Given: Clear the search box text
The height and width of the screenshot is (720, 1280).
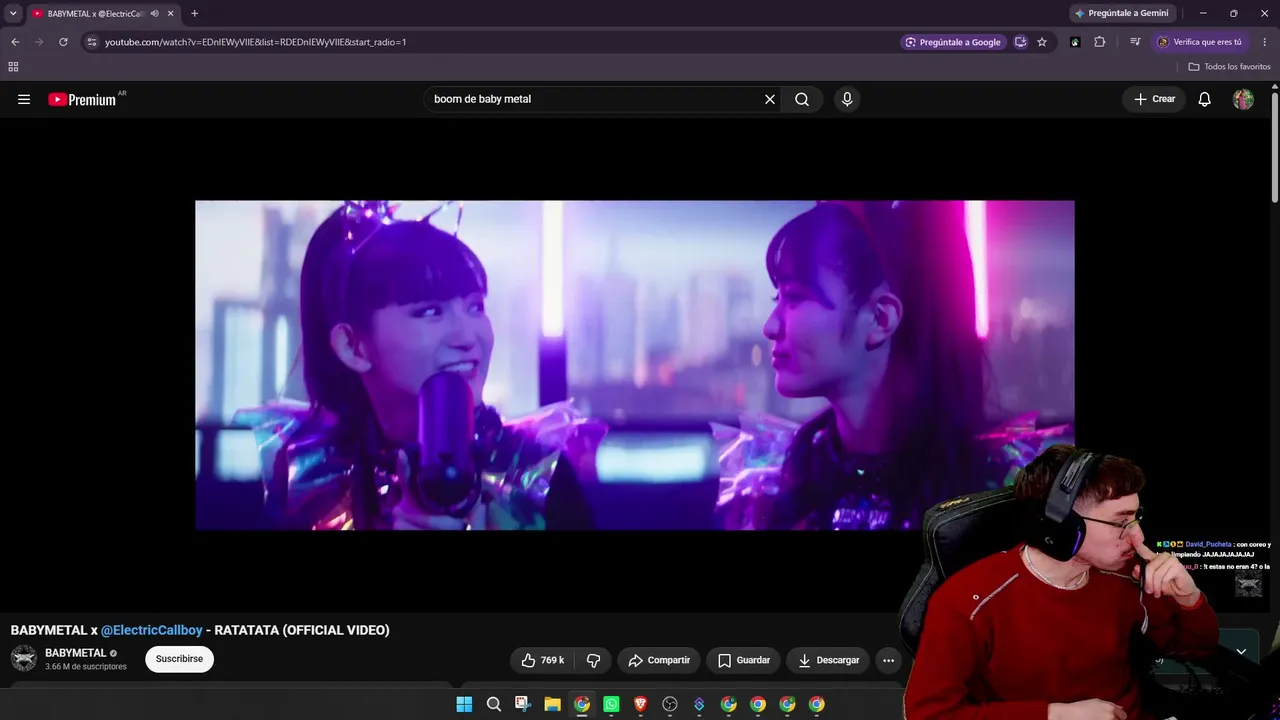Looking at the screenshot, I should 770,99.
